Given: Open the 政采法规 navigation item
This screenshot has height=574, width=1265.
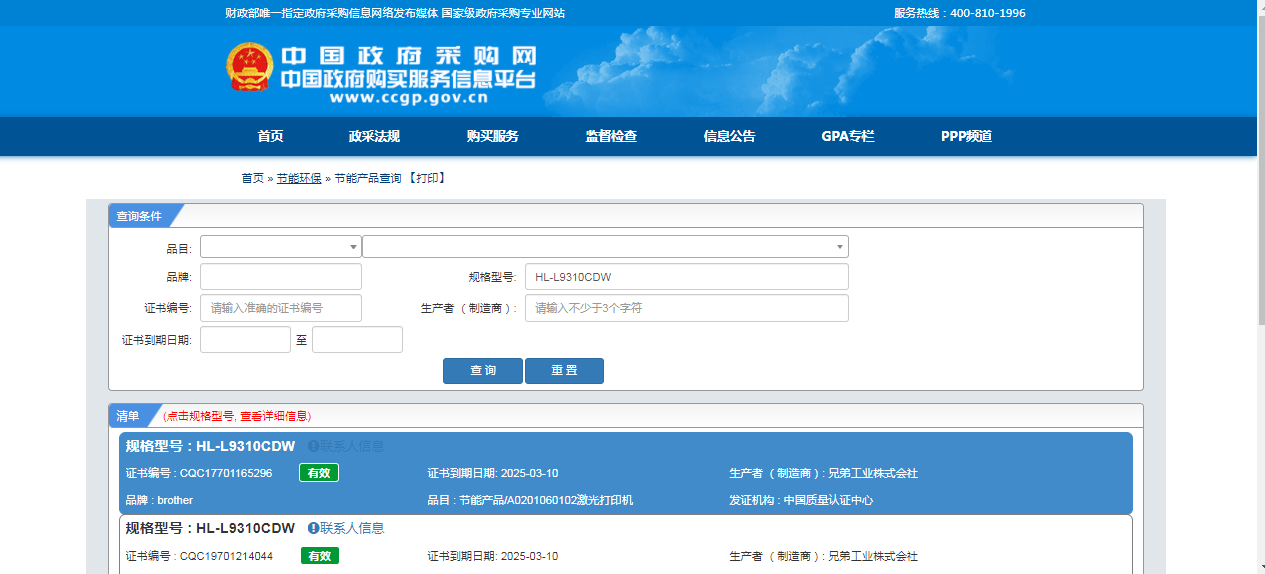Looking at the screenshot, I should (374, 137).
